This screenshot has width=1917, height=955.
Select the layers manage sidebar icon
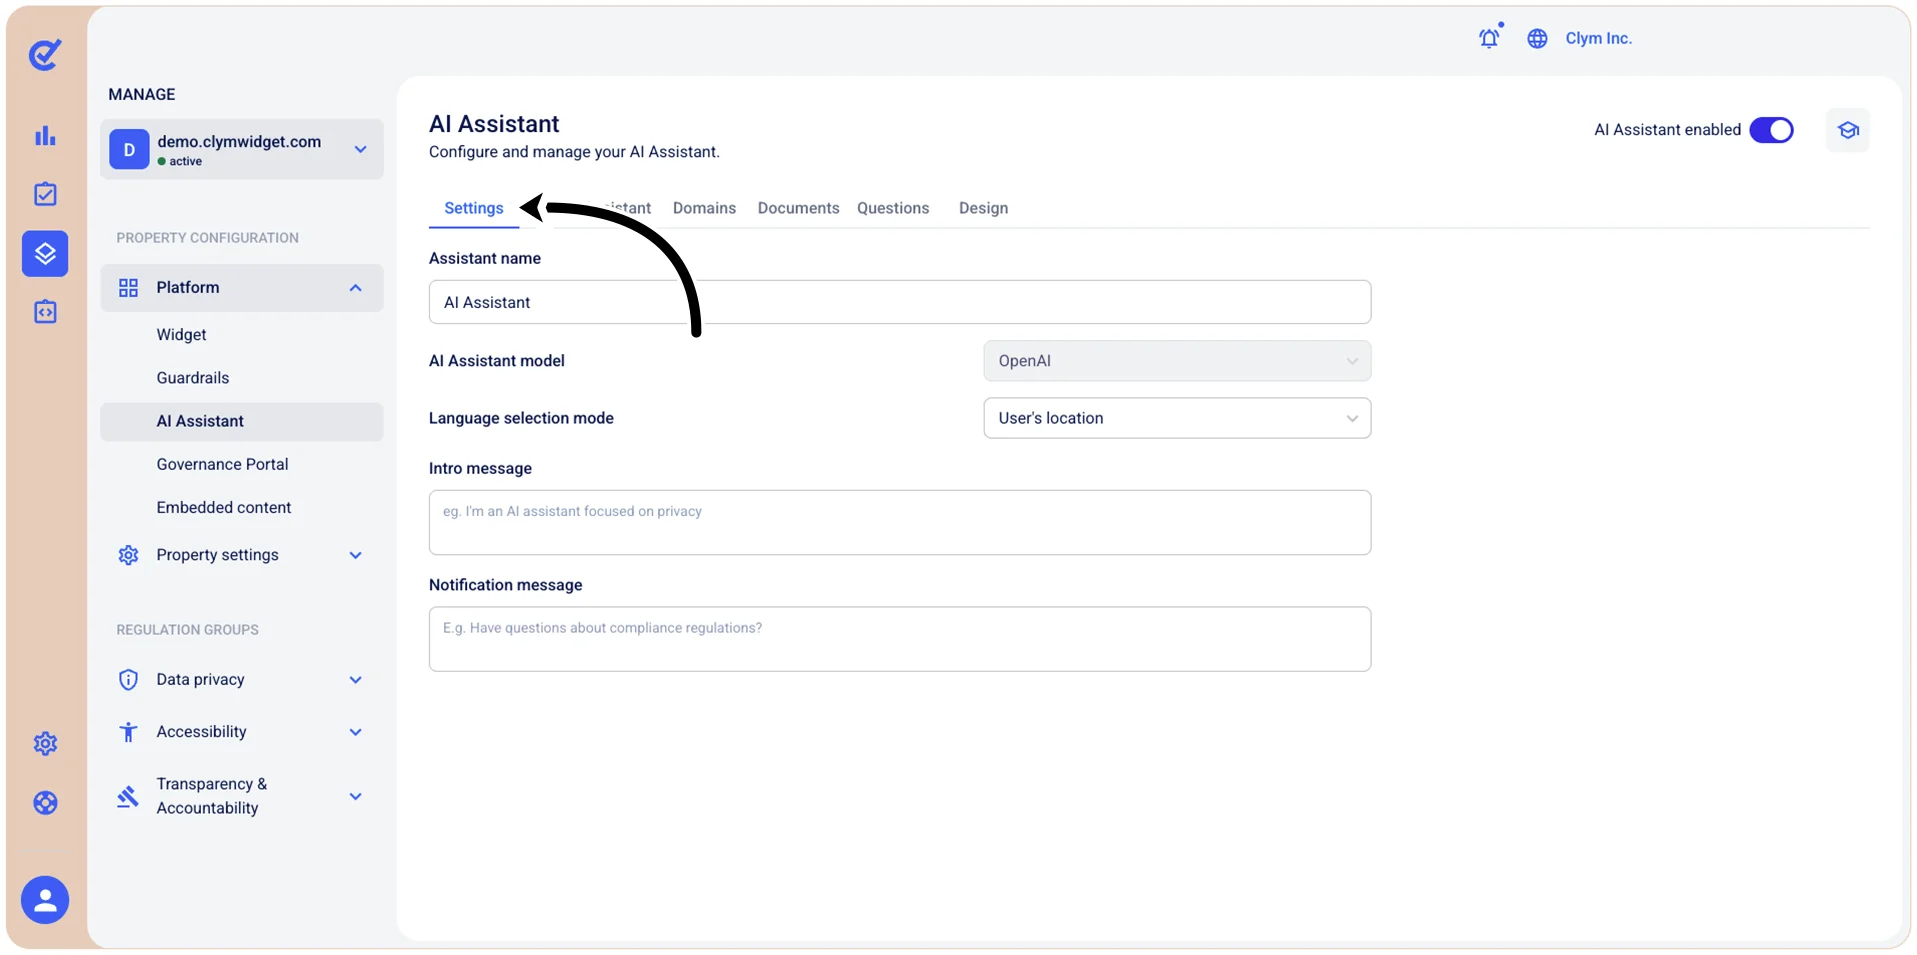point(45,254)
